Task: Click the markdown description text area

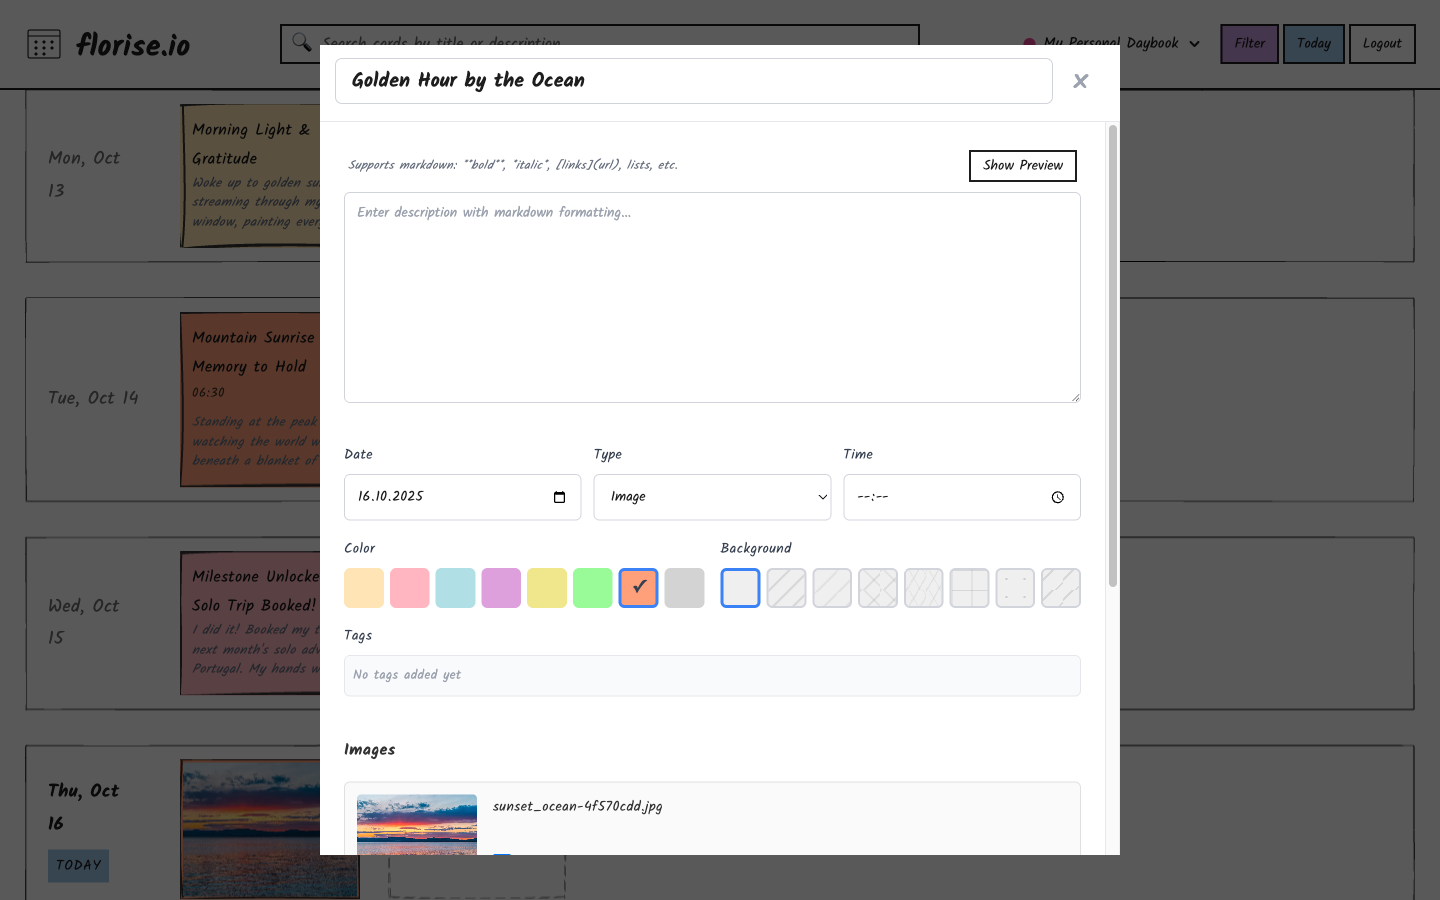Action: click(712, 298)
